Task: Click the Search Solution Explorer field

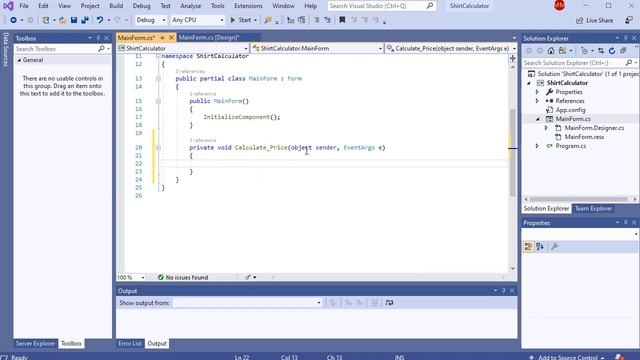Action: [573, 63]
